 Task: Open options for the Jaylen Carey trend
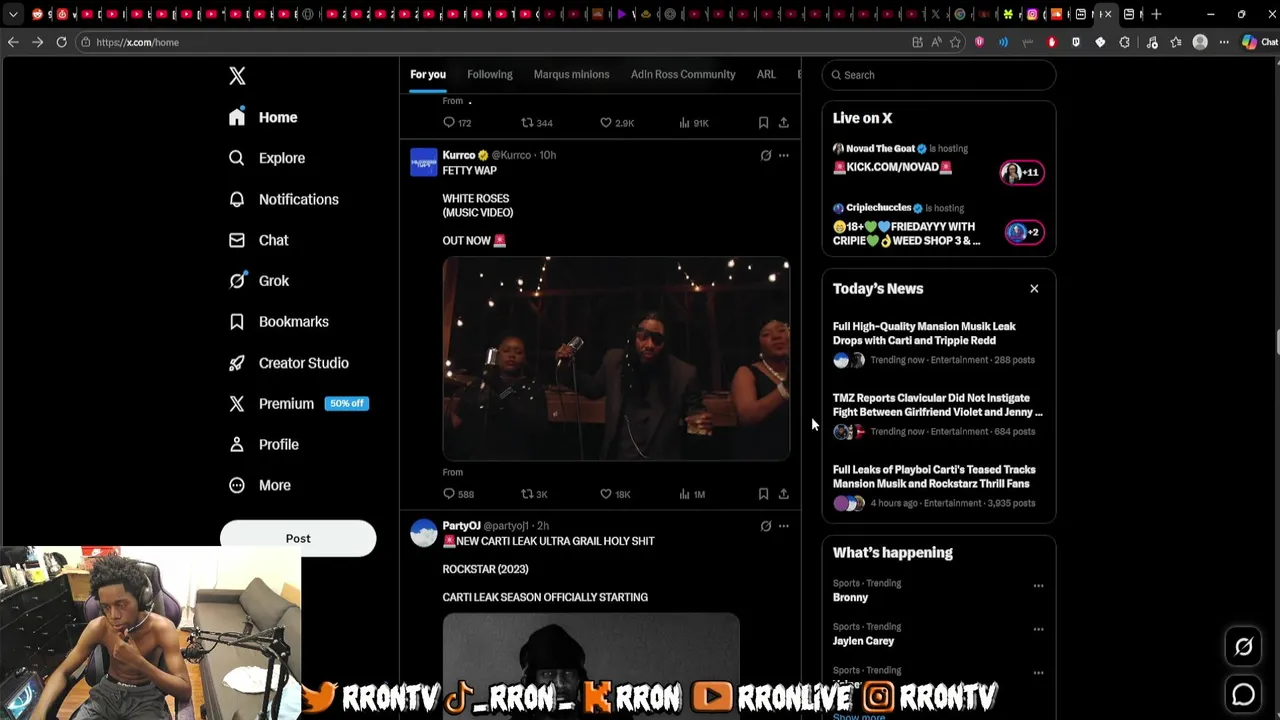click(1038, 630)
